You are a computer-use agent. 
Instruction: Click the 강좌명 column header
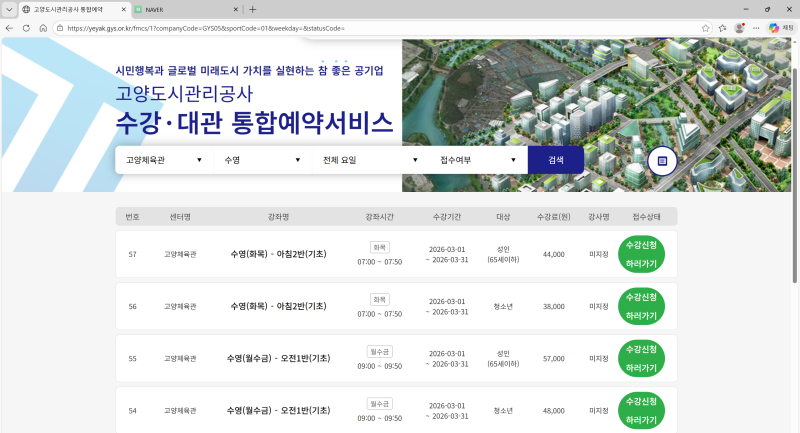[279, 217]
